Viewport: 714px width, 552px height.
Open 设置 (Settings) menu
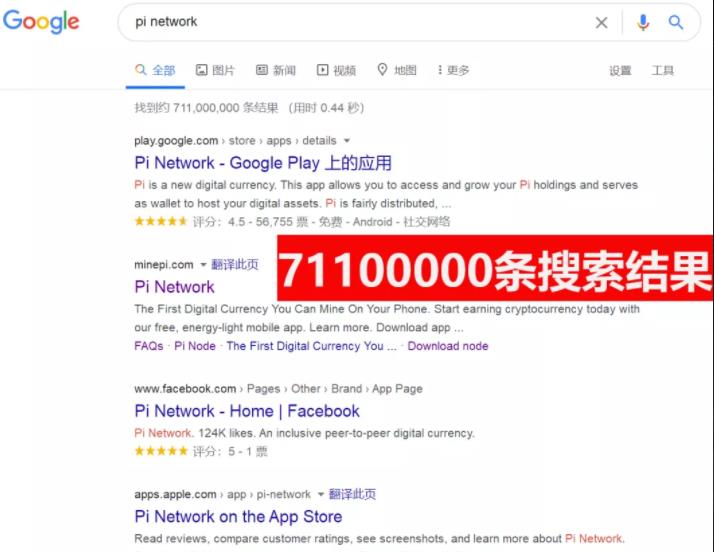point(620,71)
